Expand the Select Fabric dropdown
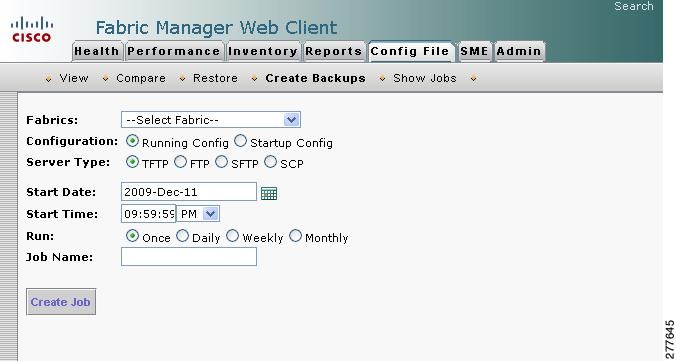676x361 pixels. tap(211, 119)
